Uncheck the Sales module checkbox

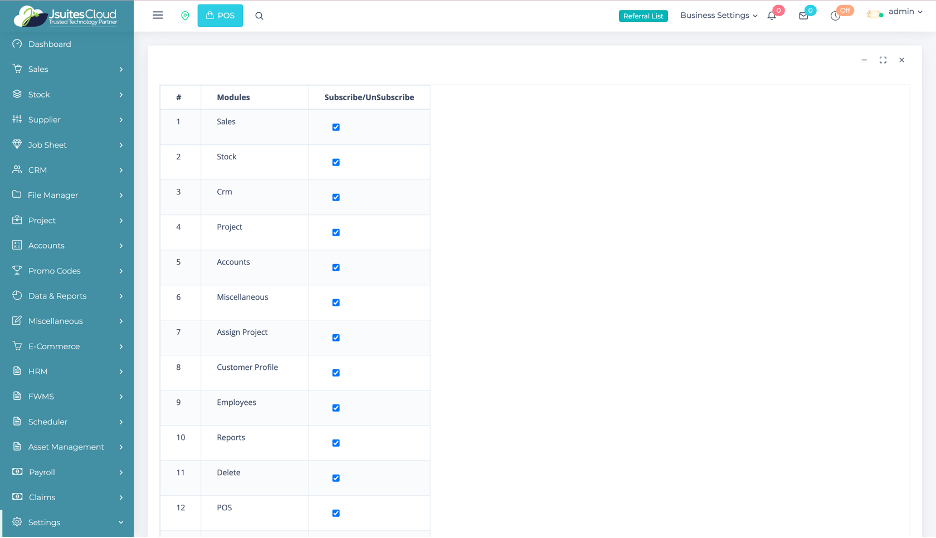(336, 127)
